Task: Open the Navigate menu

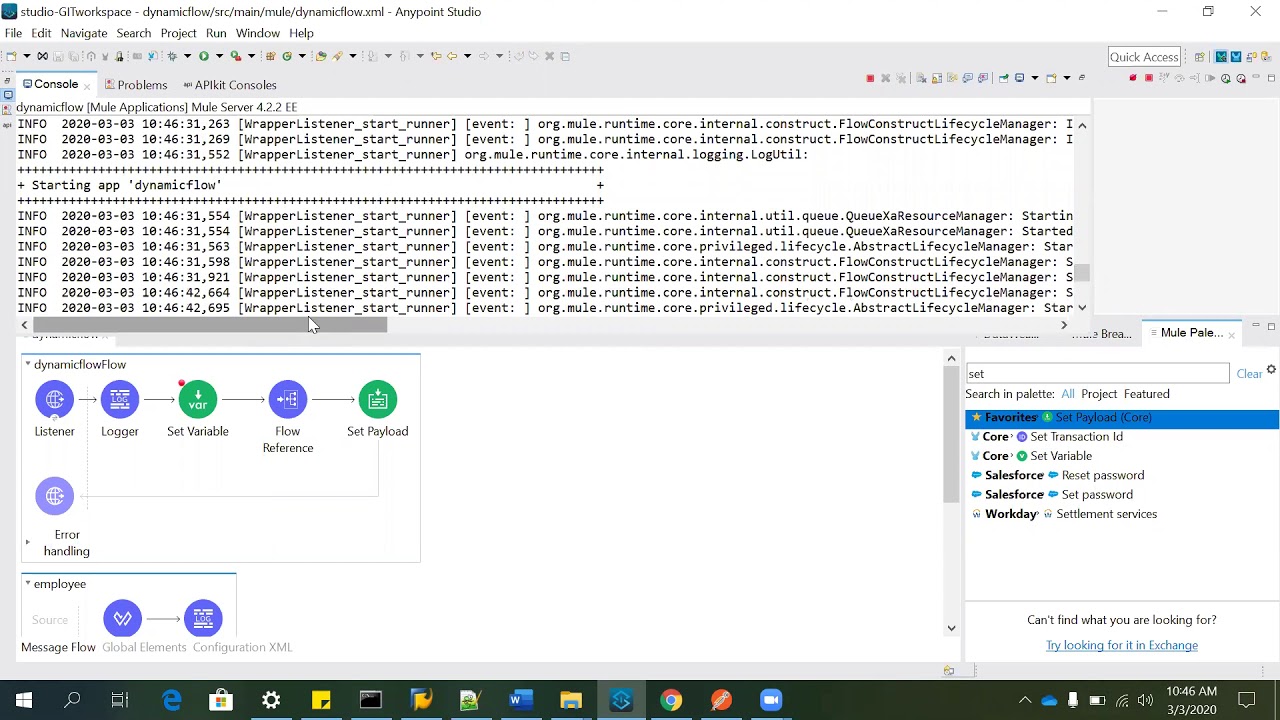Action: click(x=84, y=33)
